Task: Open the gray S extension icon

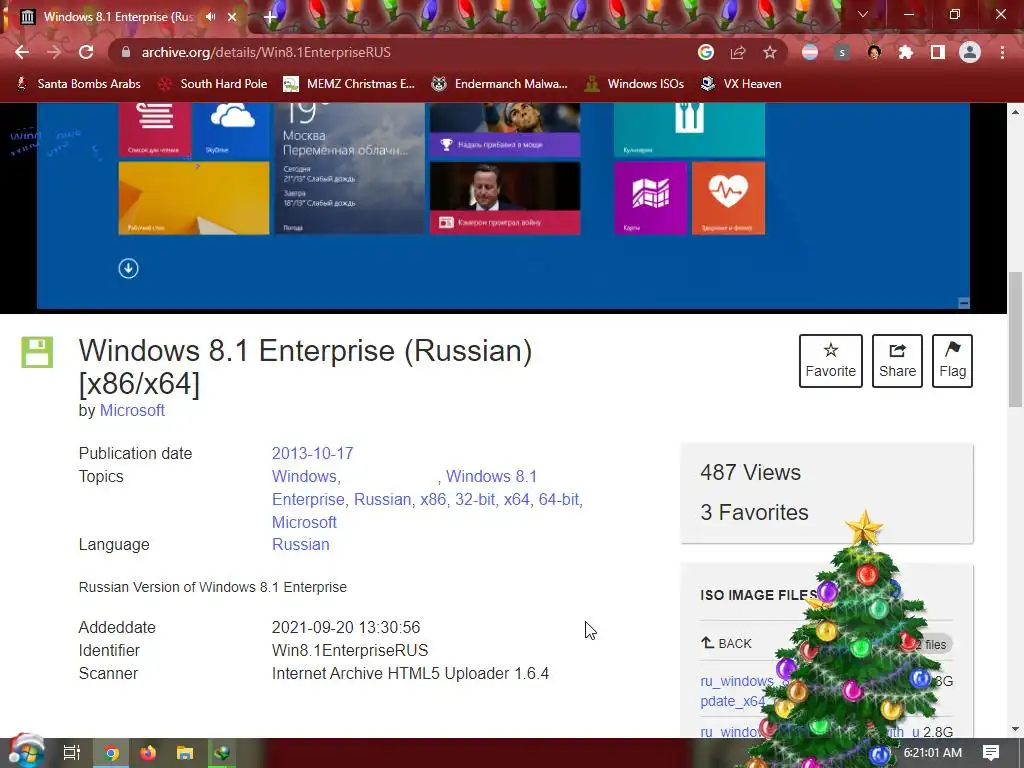Action: tap(842, 52)
